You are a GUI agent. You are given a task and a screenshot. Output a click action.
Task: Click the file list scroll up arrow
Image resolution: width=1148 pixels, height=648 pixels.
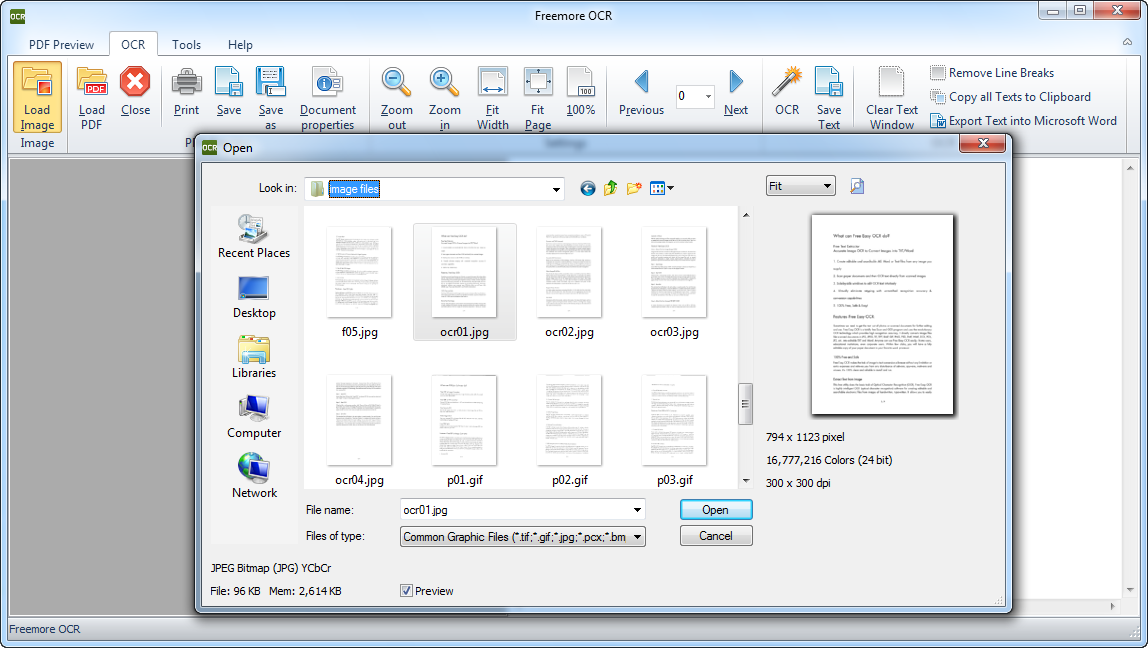(746, 215)
